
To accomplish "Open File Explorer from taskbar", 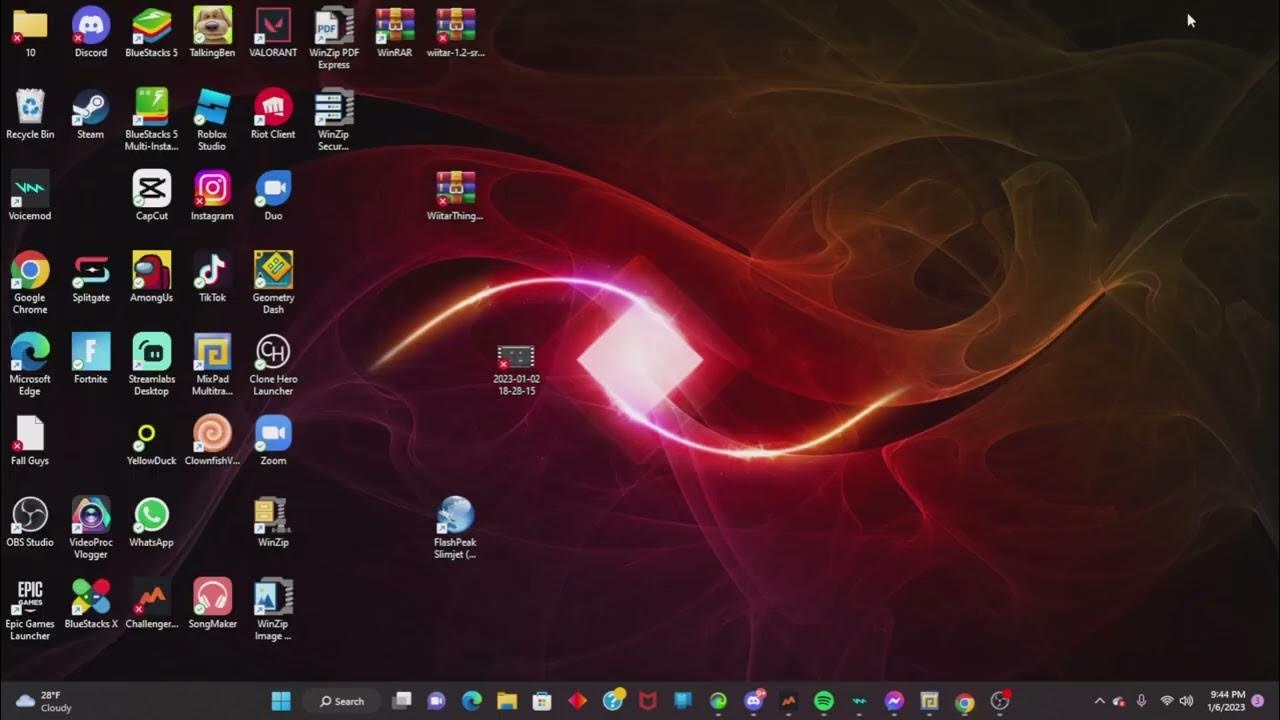I will point(507,701).
